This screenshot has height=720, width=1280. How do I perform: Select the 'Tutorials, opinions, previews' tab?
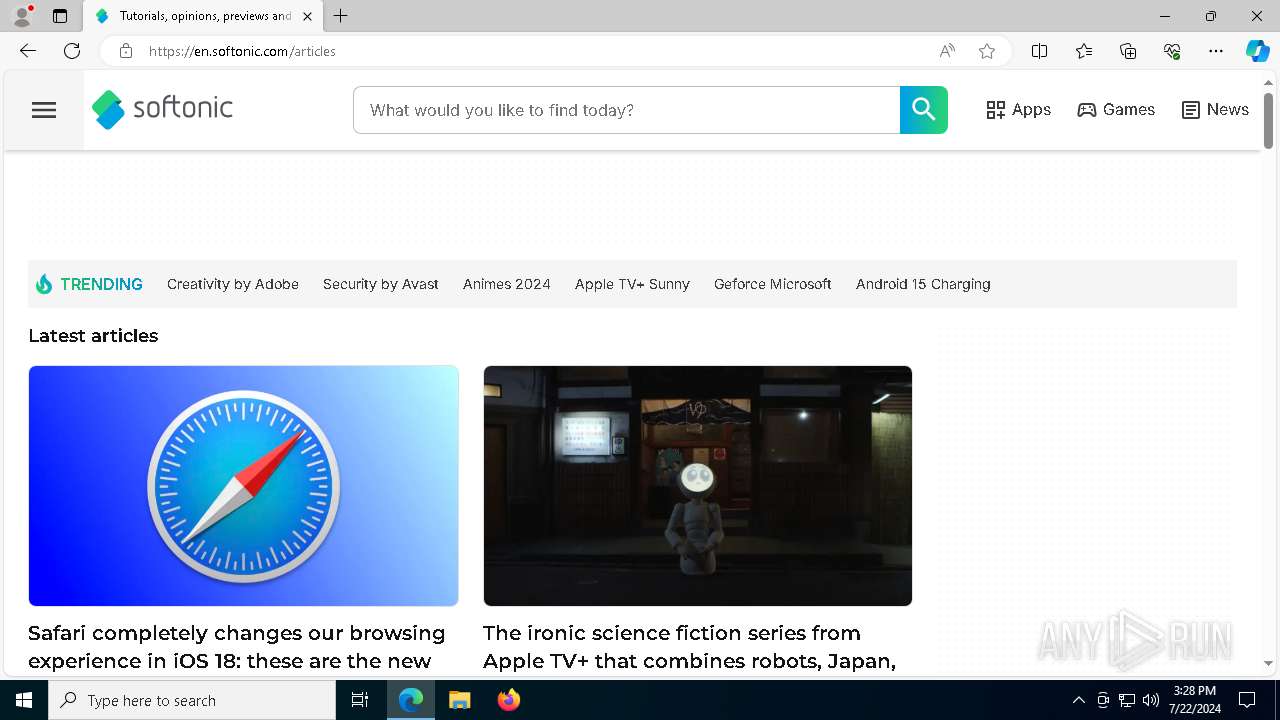204,16
